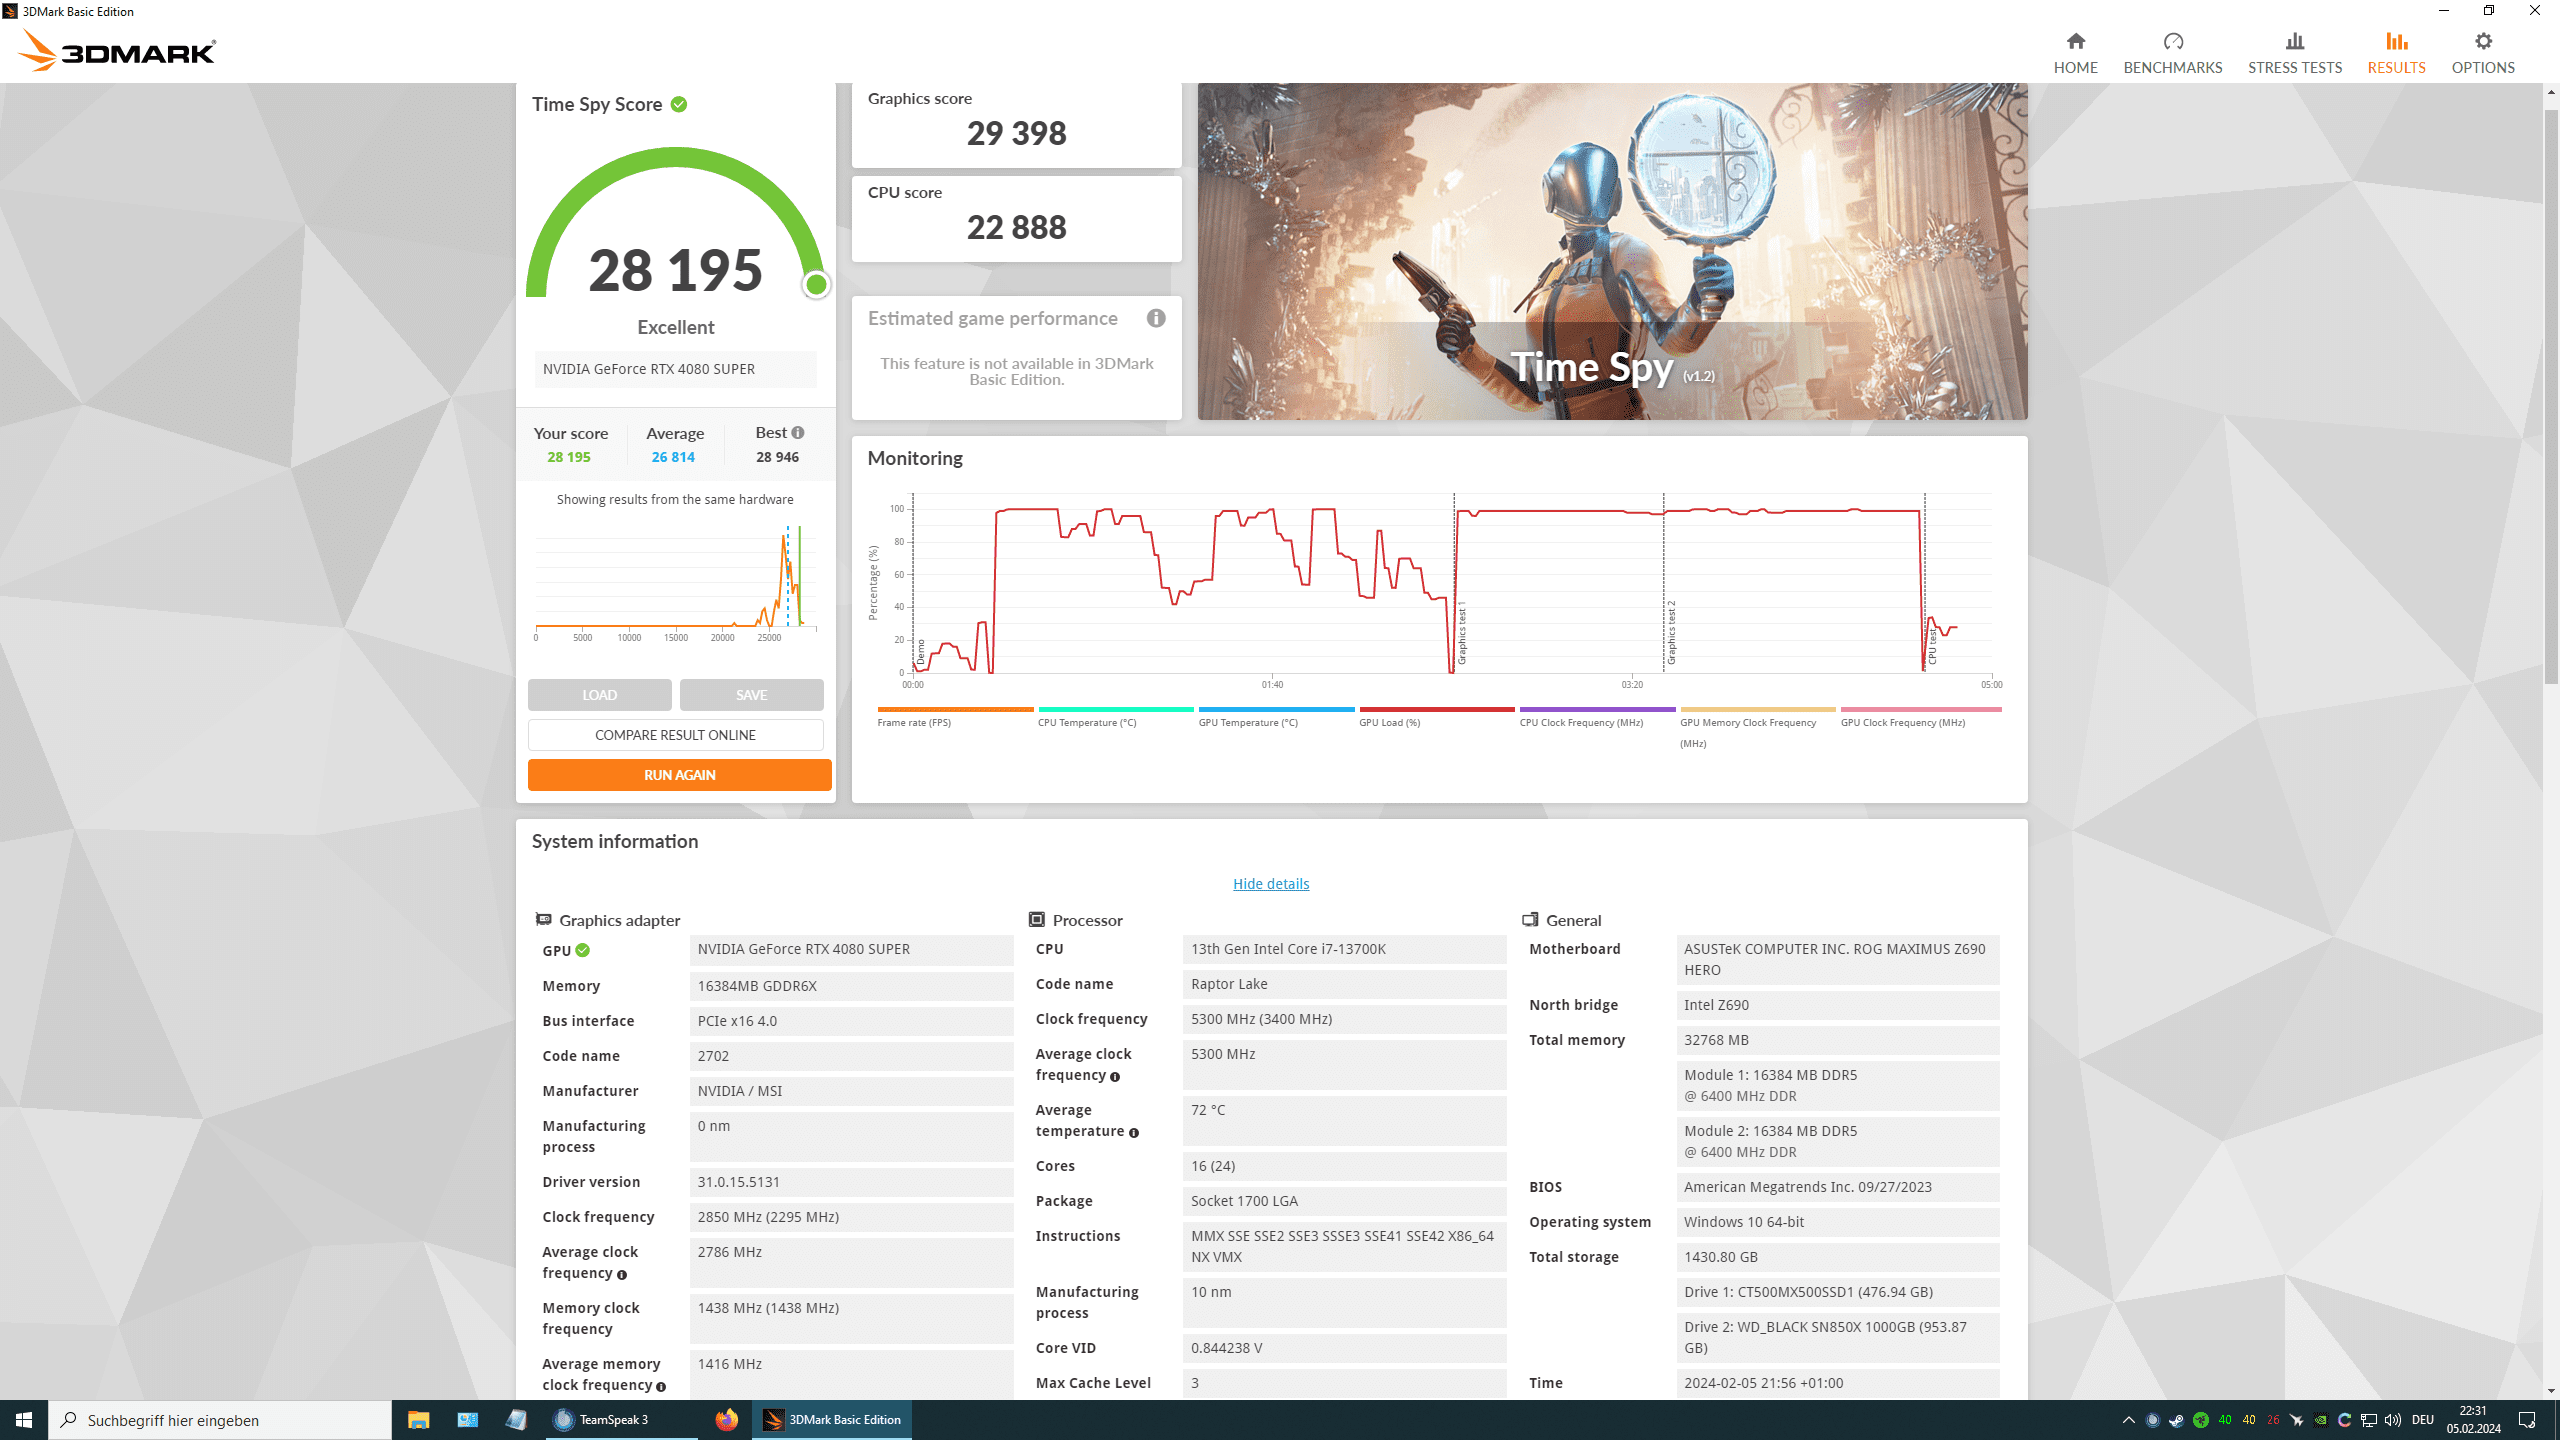Click the Driver version value 31.0.15.5131
Screen dimensions: 2560x1440
(852, 1182)
